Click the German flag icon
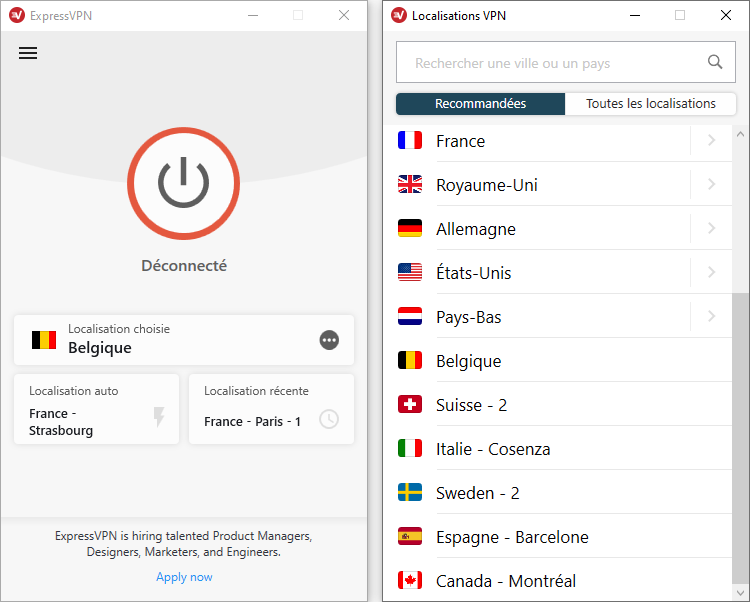Viewport: 750px width, 602px height. (410, 229)
